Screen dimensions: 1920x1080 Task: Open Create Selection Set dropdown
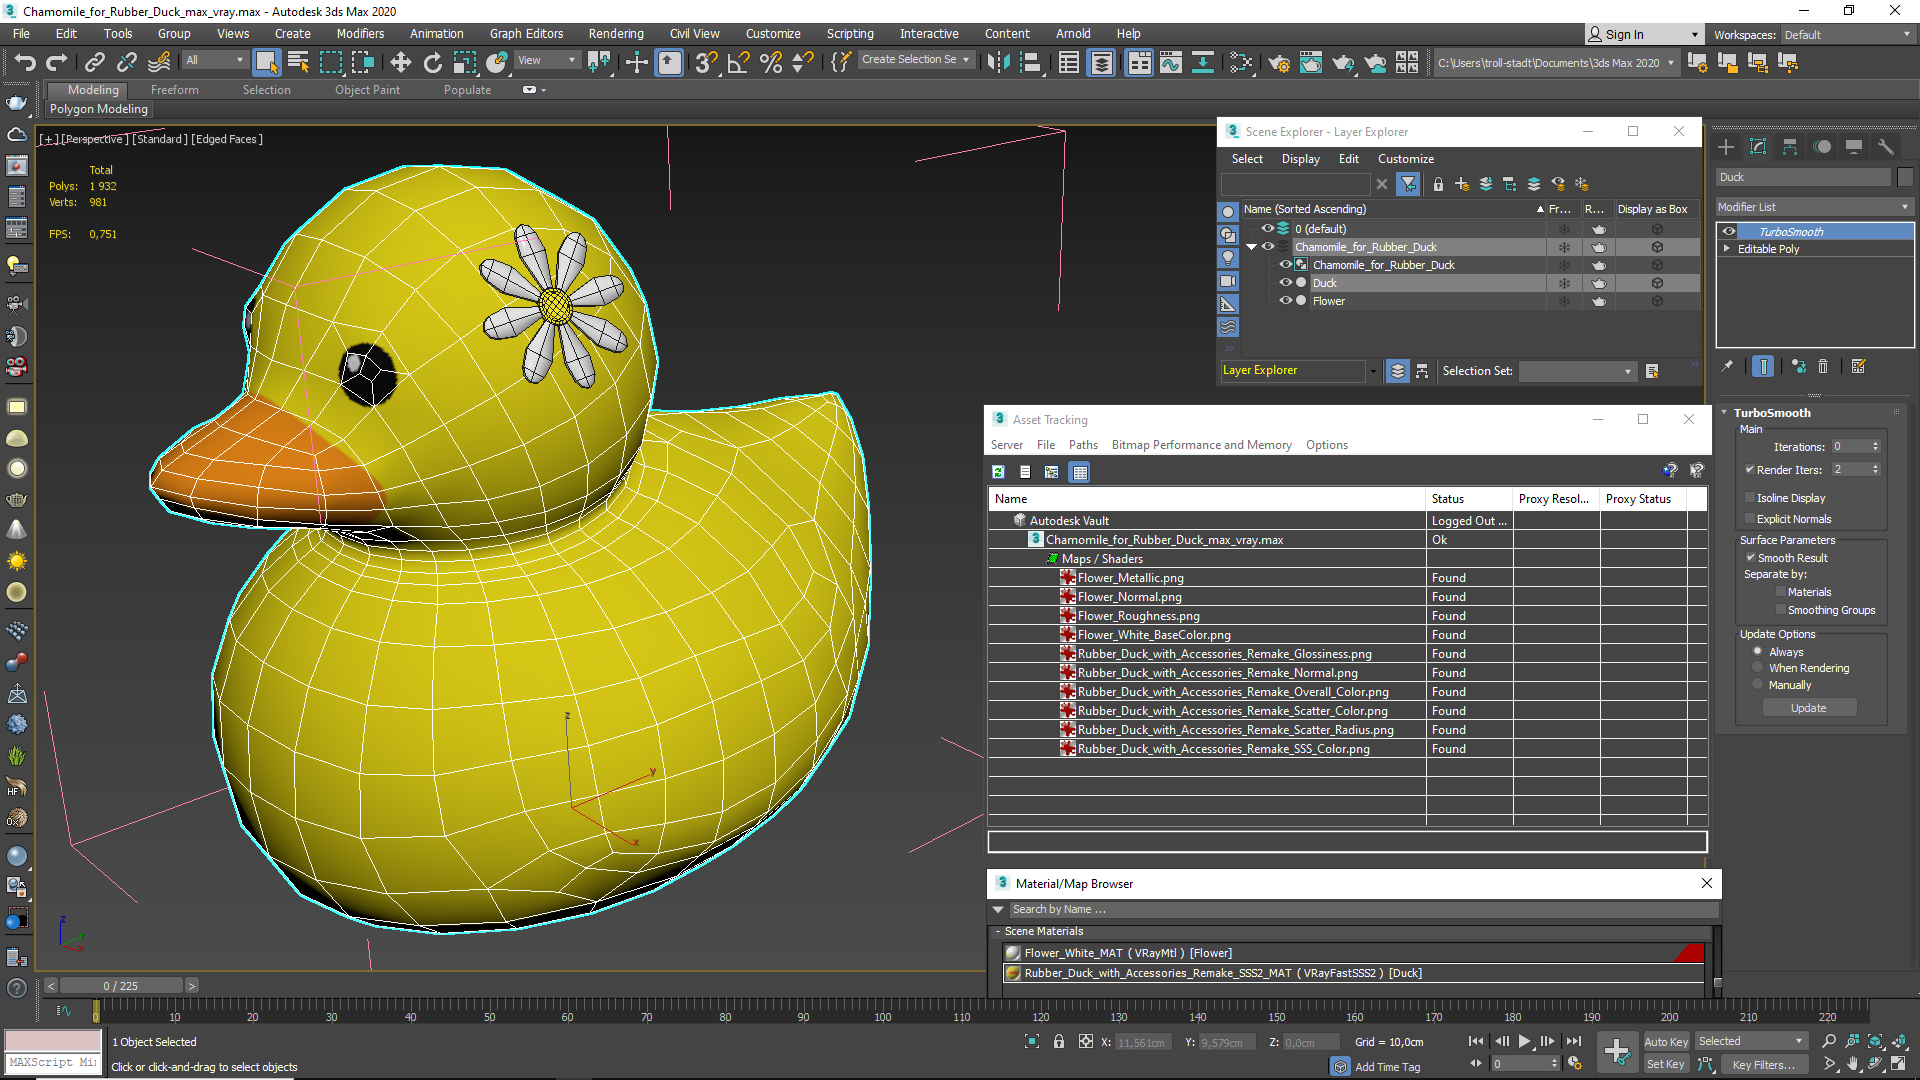916,60
